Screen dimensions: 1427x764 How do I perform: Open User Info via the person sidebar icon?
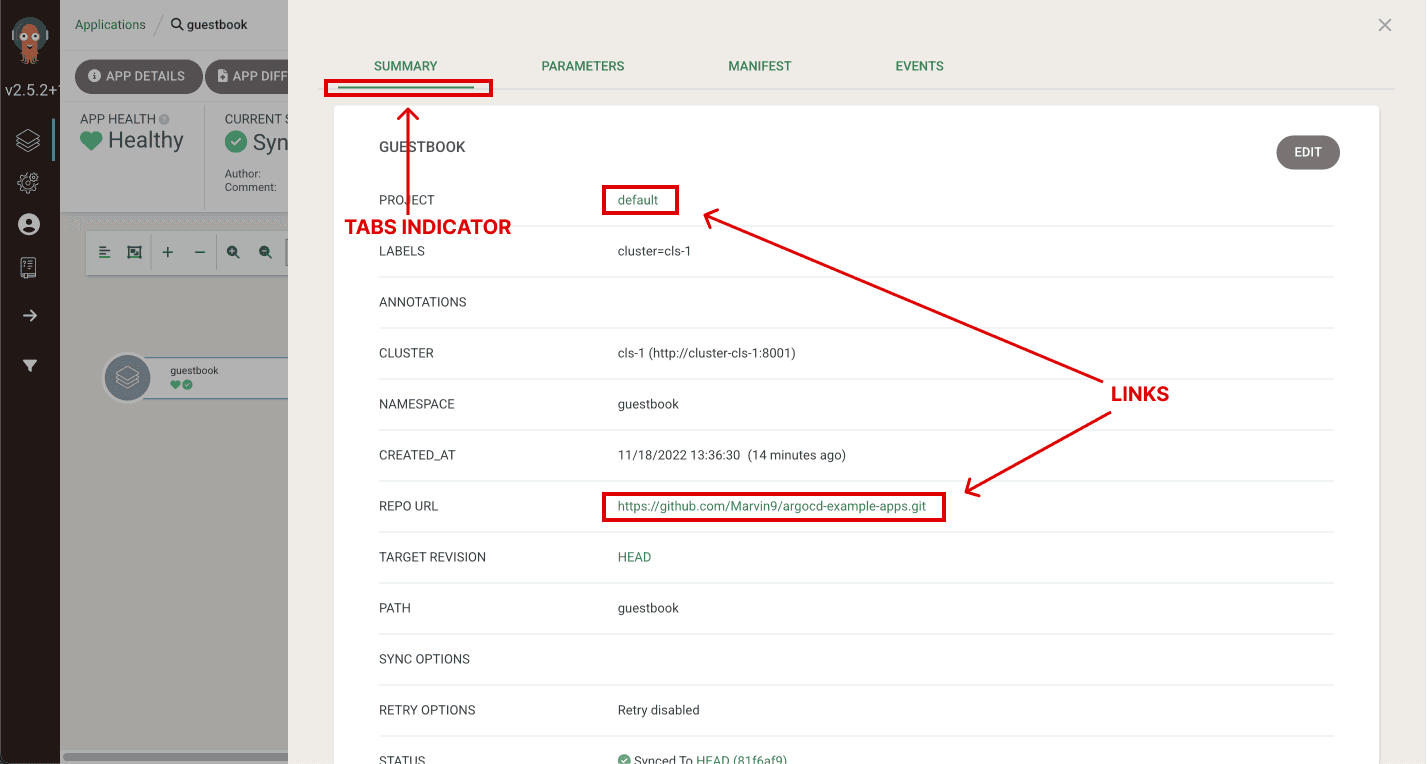tap(29, 225)
